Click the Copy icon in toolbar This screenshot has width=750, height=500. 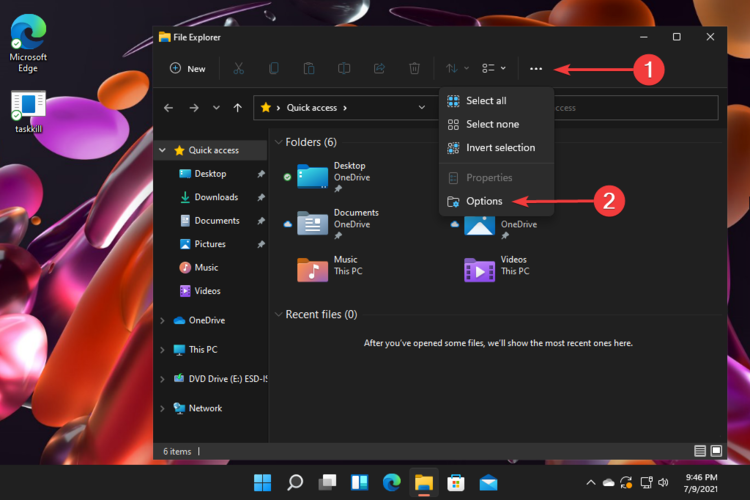click(x=273, y=68)
